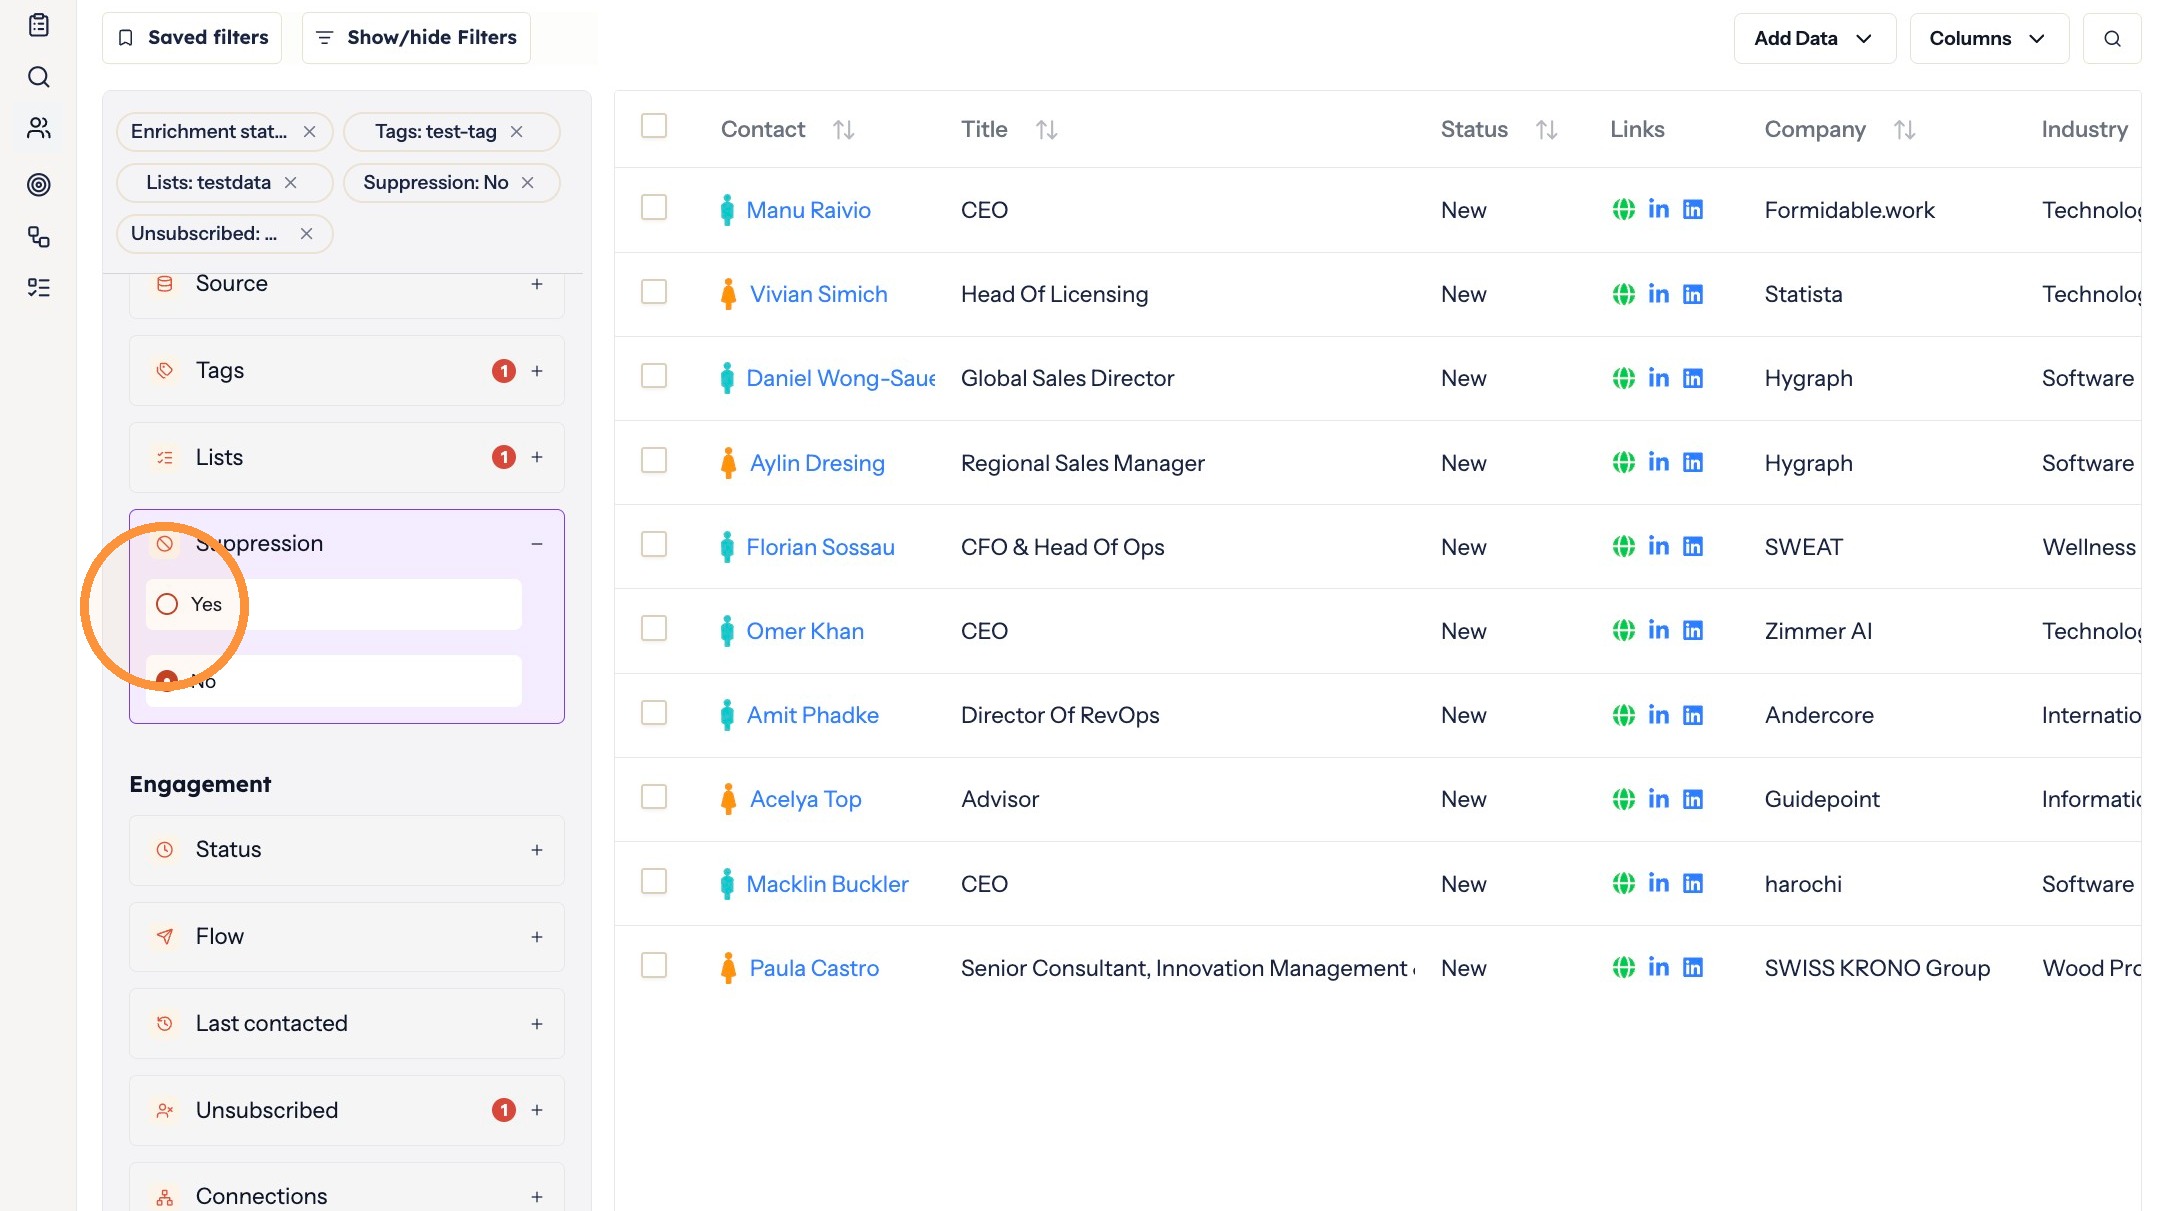Open Saved filters
Screen dimensions: 2168x1211
point(192,38)
